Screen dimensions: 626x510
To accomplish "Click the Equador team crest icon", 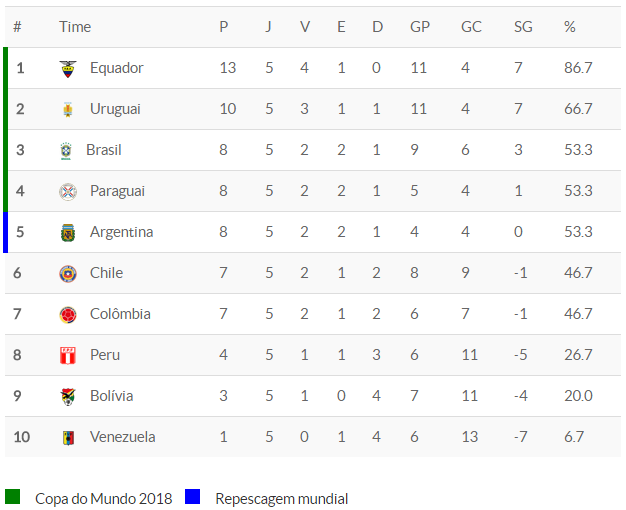I will 67,69.
